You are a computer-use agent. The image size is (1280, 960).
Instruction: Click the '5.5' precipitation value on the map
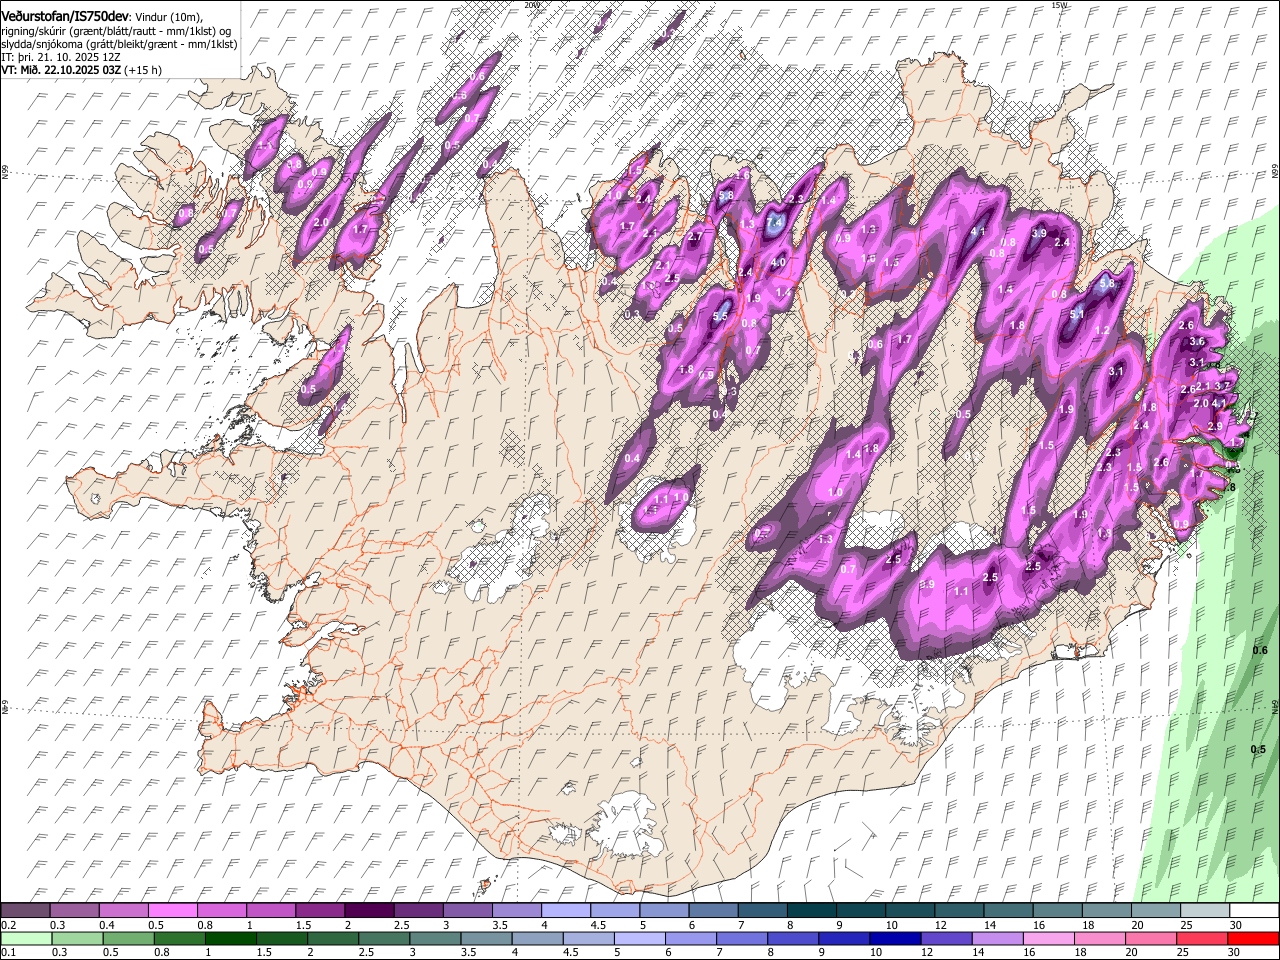pyautogui.click(x=720, y=316)
